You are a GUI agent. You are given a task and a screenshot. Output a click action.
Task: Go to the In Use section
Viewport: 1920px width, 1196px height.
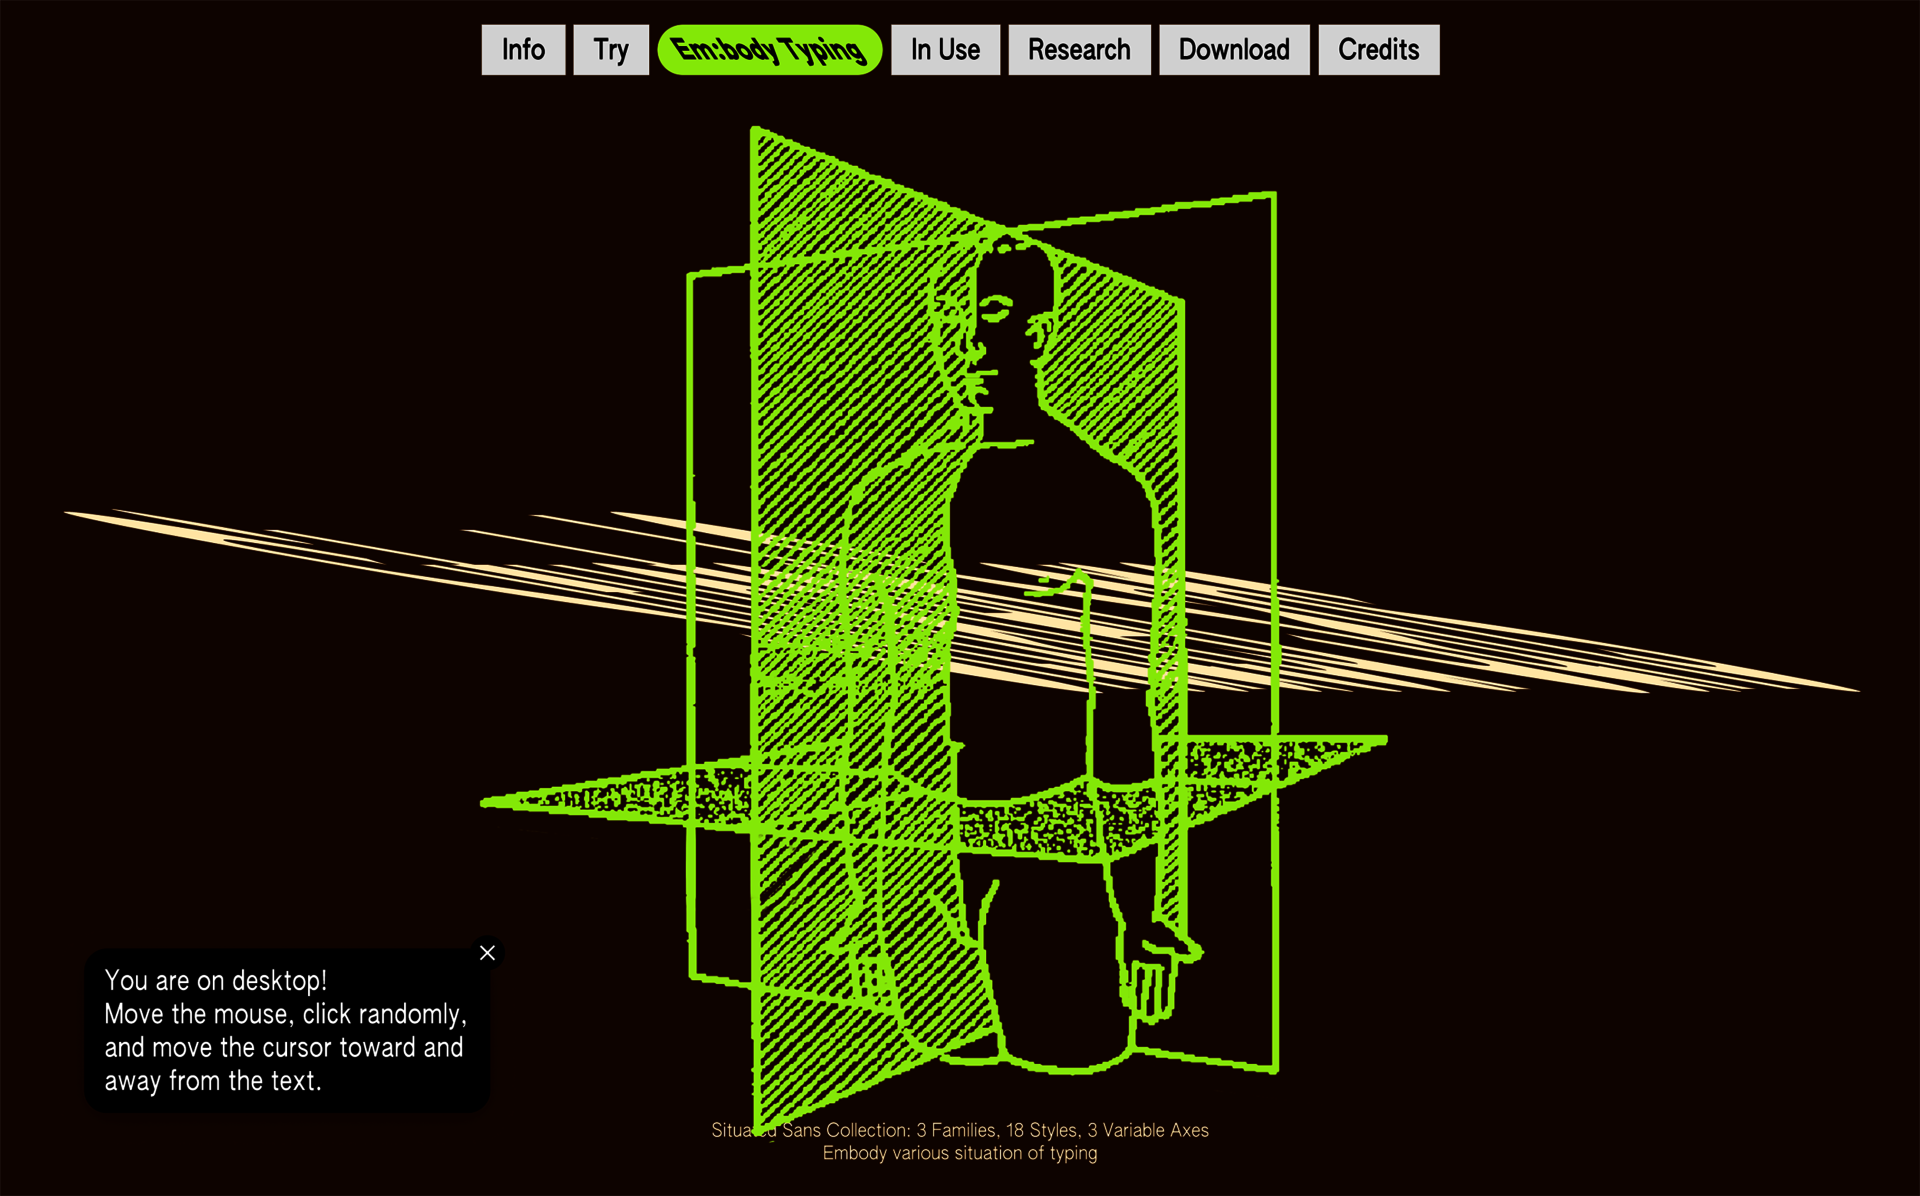point(945,50)
